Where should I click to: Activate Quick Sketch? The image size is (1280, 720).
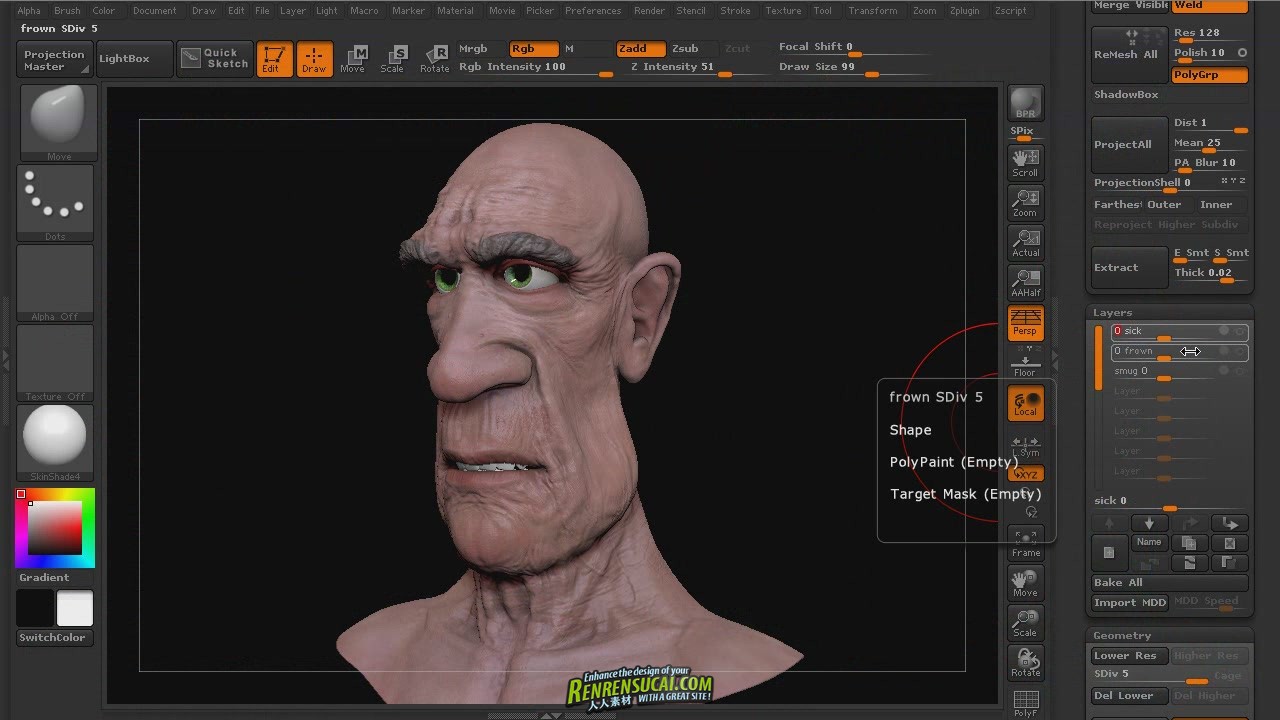tap(214, 59)
